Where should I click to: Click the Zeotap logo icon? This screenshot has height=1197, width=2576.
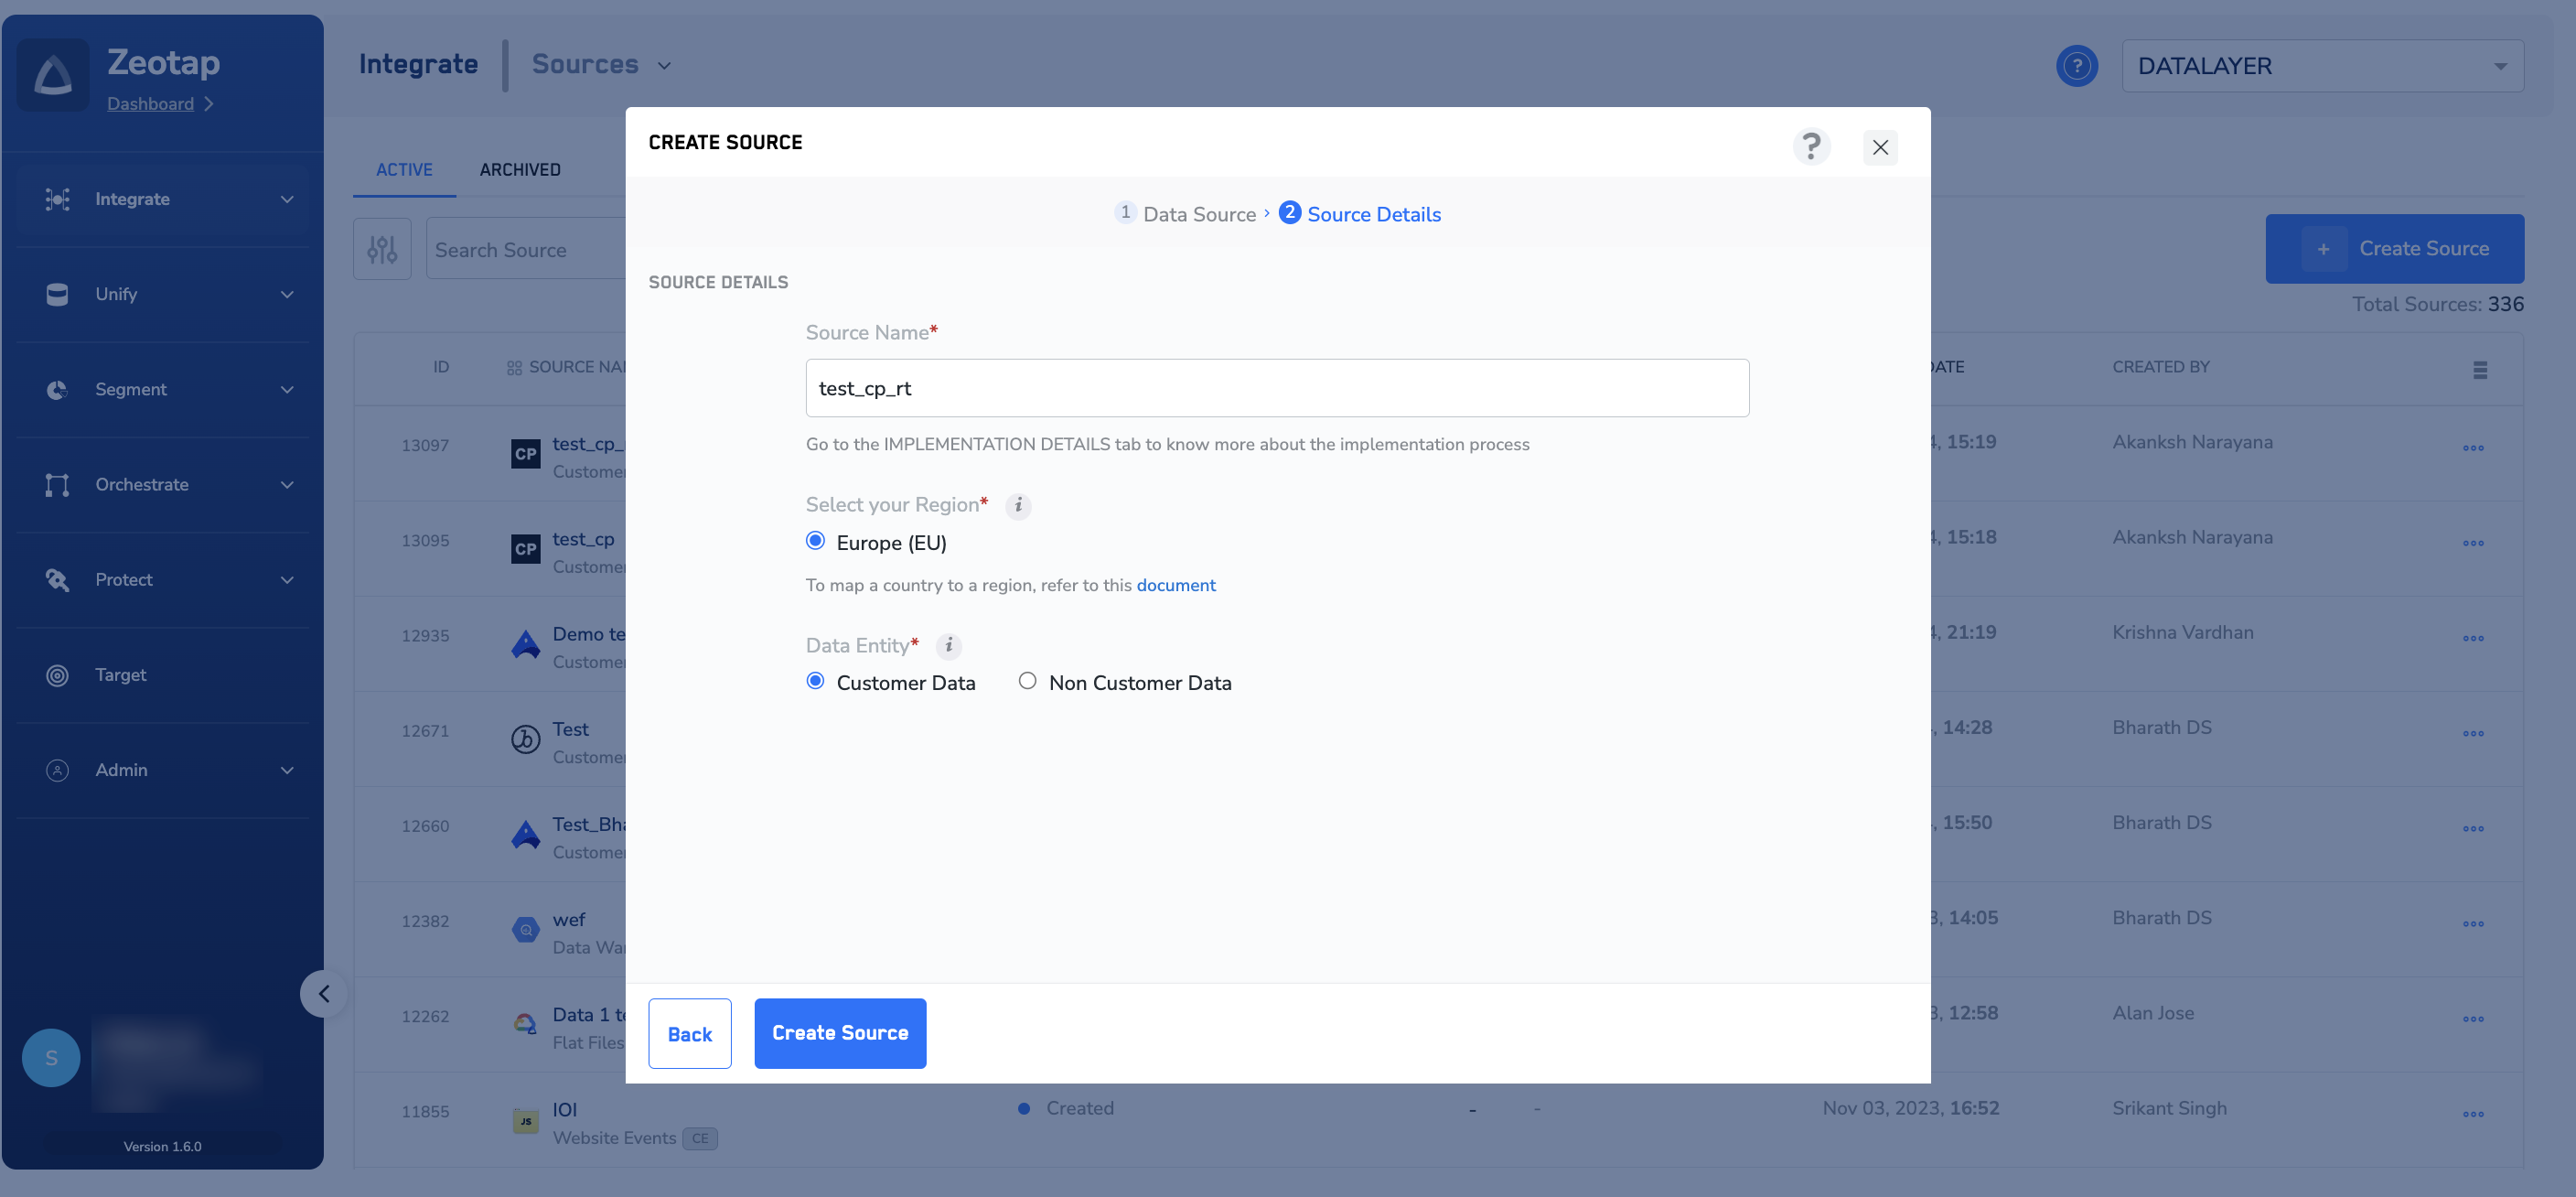pos(53,75)
